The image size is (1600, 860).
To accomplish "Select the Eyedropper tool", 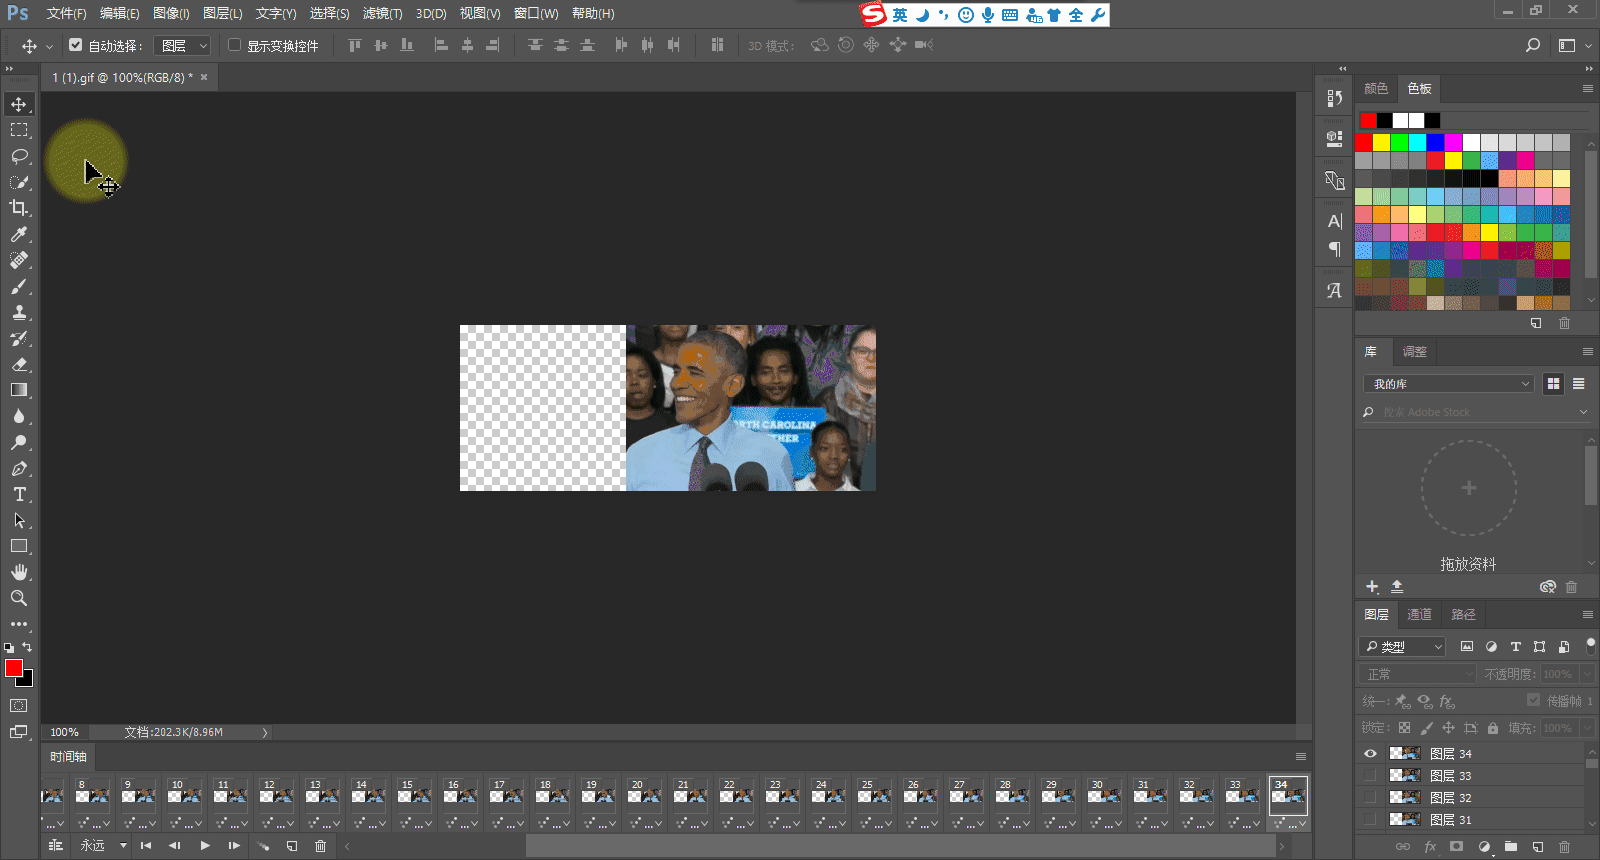I will tap(19, 234).
